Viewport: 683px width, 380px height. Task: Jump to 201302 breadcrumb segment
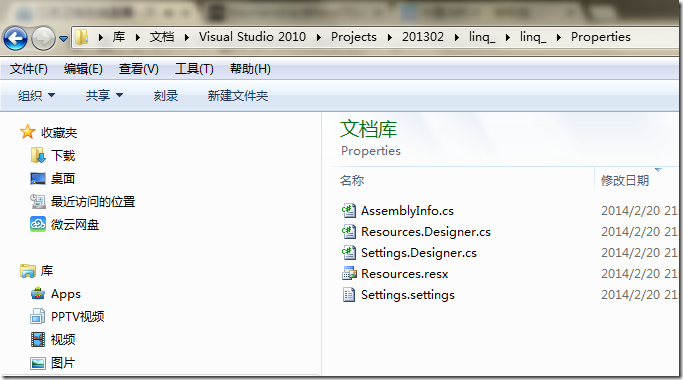tap(423, 37)
